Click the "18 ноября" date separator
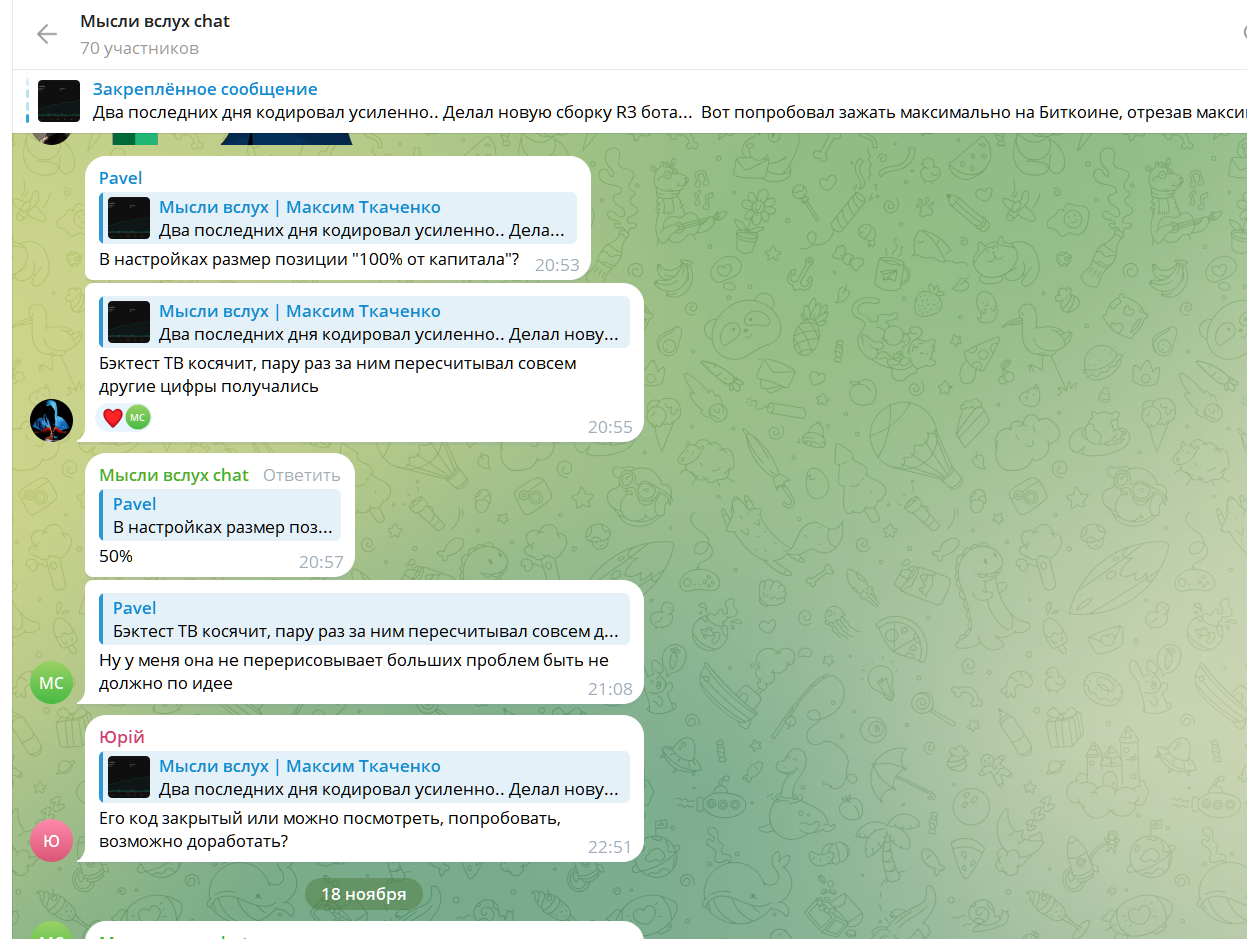The height and width of the screenshot is (939, 1247). click(363, 894)
